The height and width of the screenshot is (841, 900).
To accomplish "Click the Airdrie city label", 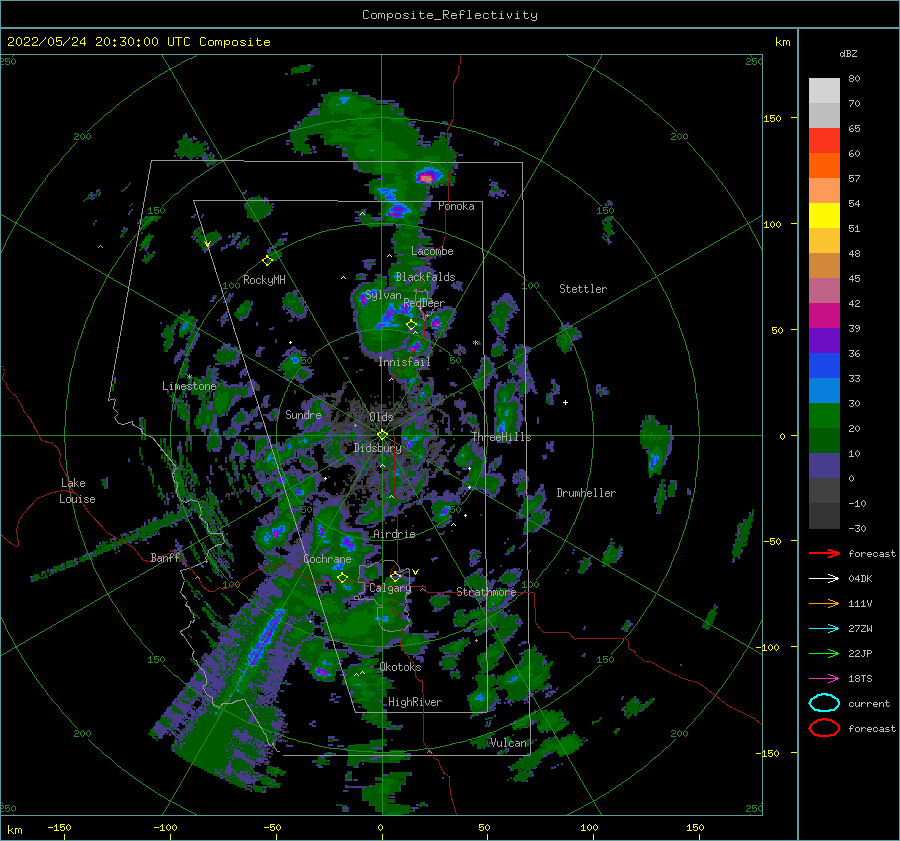I will pyautogui.click(x=394, y=534).
